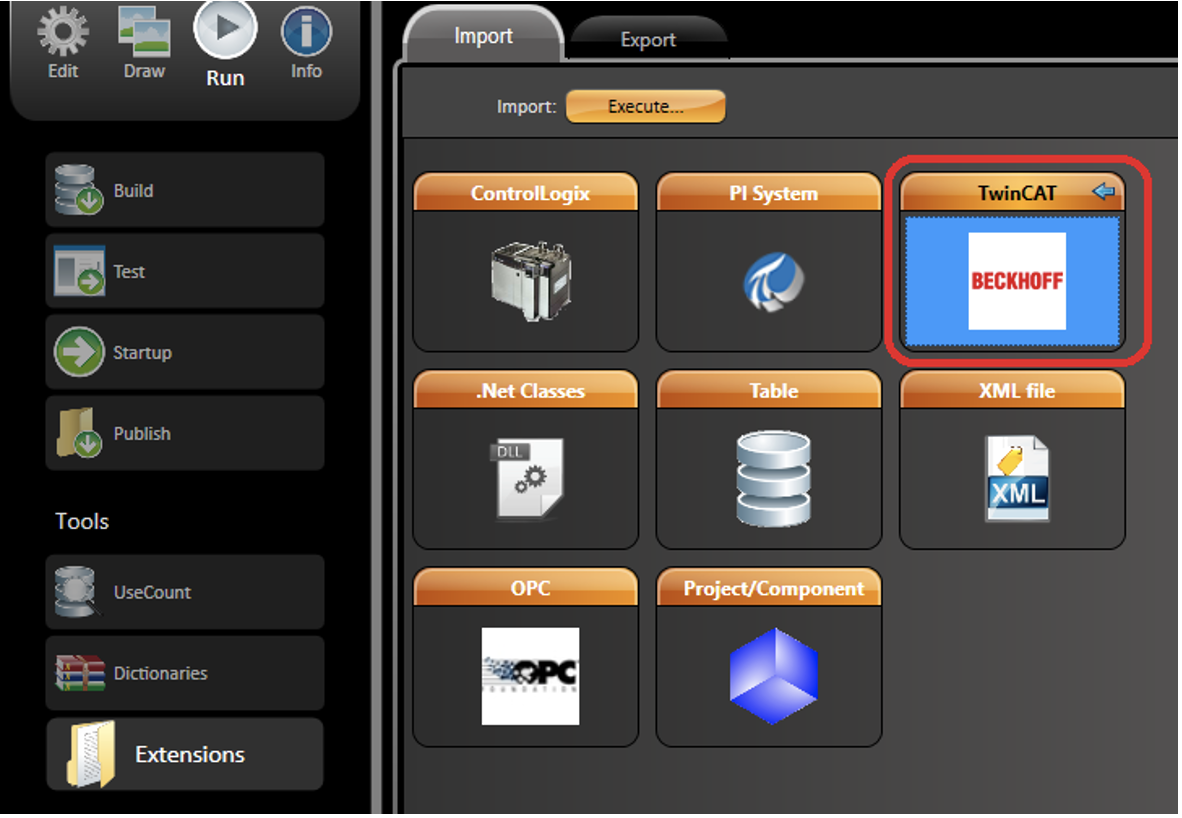The image size is (1182, 818).
Task: Select the XML file document icon
Action: [x=1017, y=478]
